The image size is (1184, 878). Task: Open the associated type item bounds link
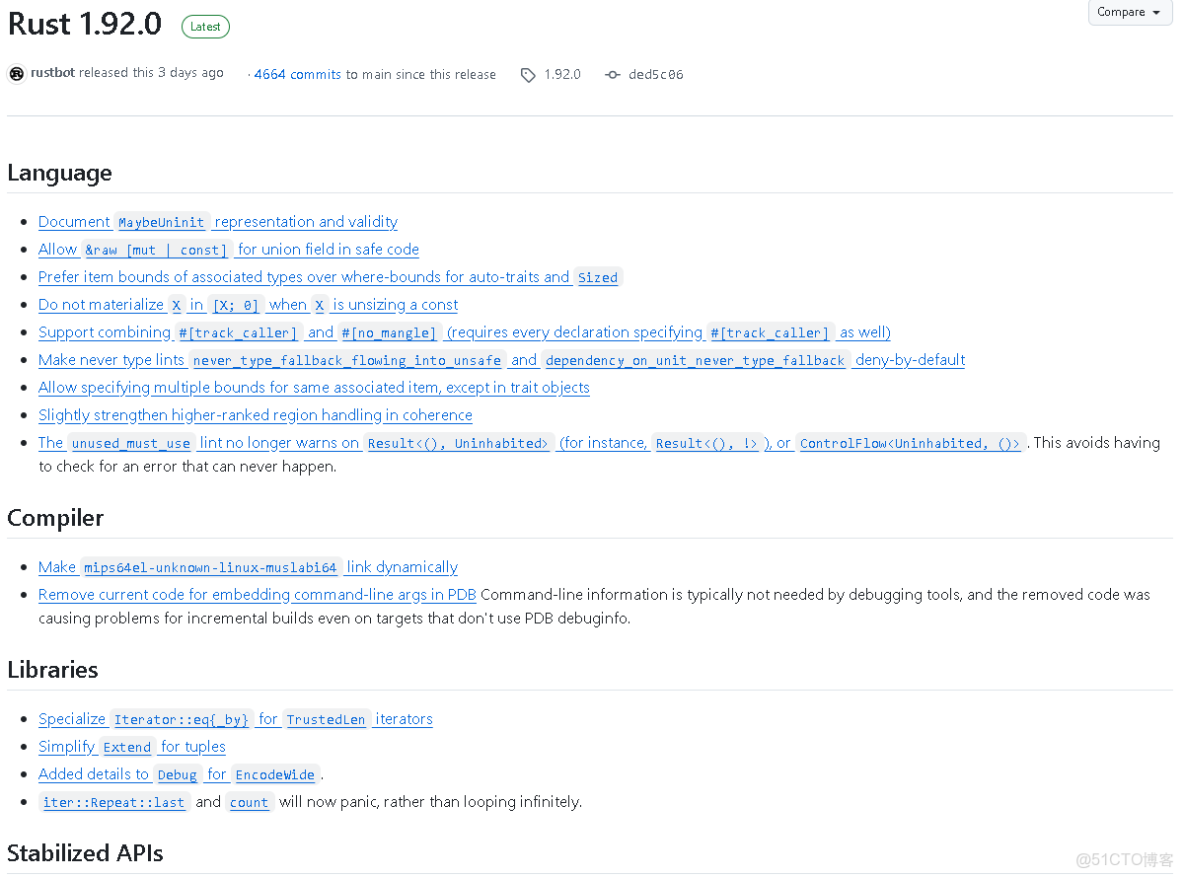click(300, 277)
